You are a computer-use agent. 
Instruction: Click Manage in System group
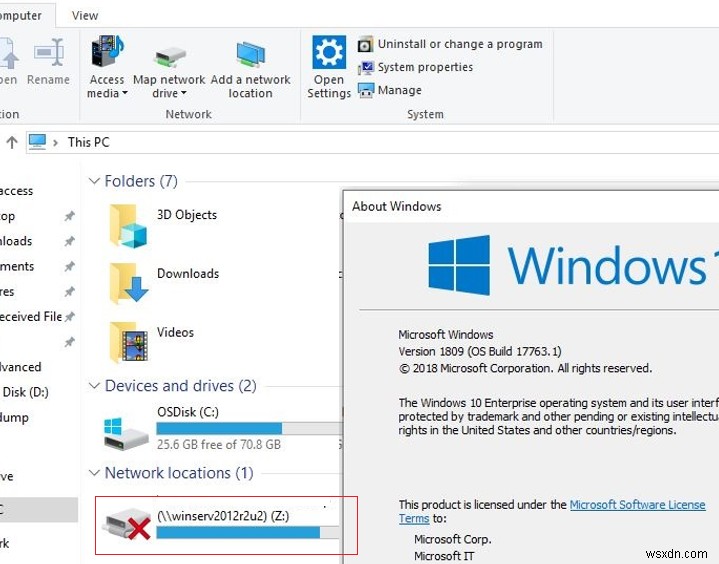tap(390, 90)
